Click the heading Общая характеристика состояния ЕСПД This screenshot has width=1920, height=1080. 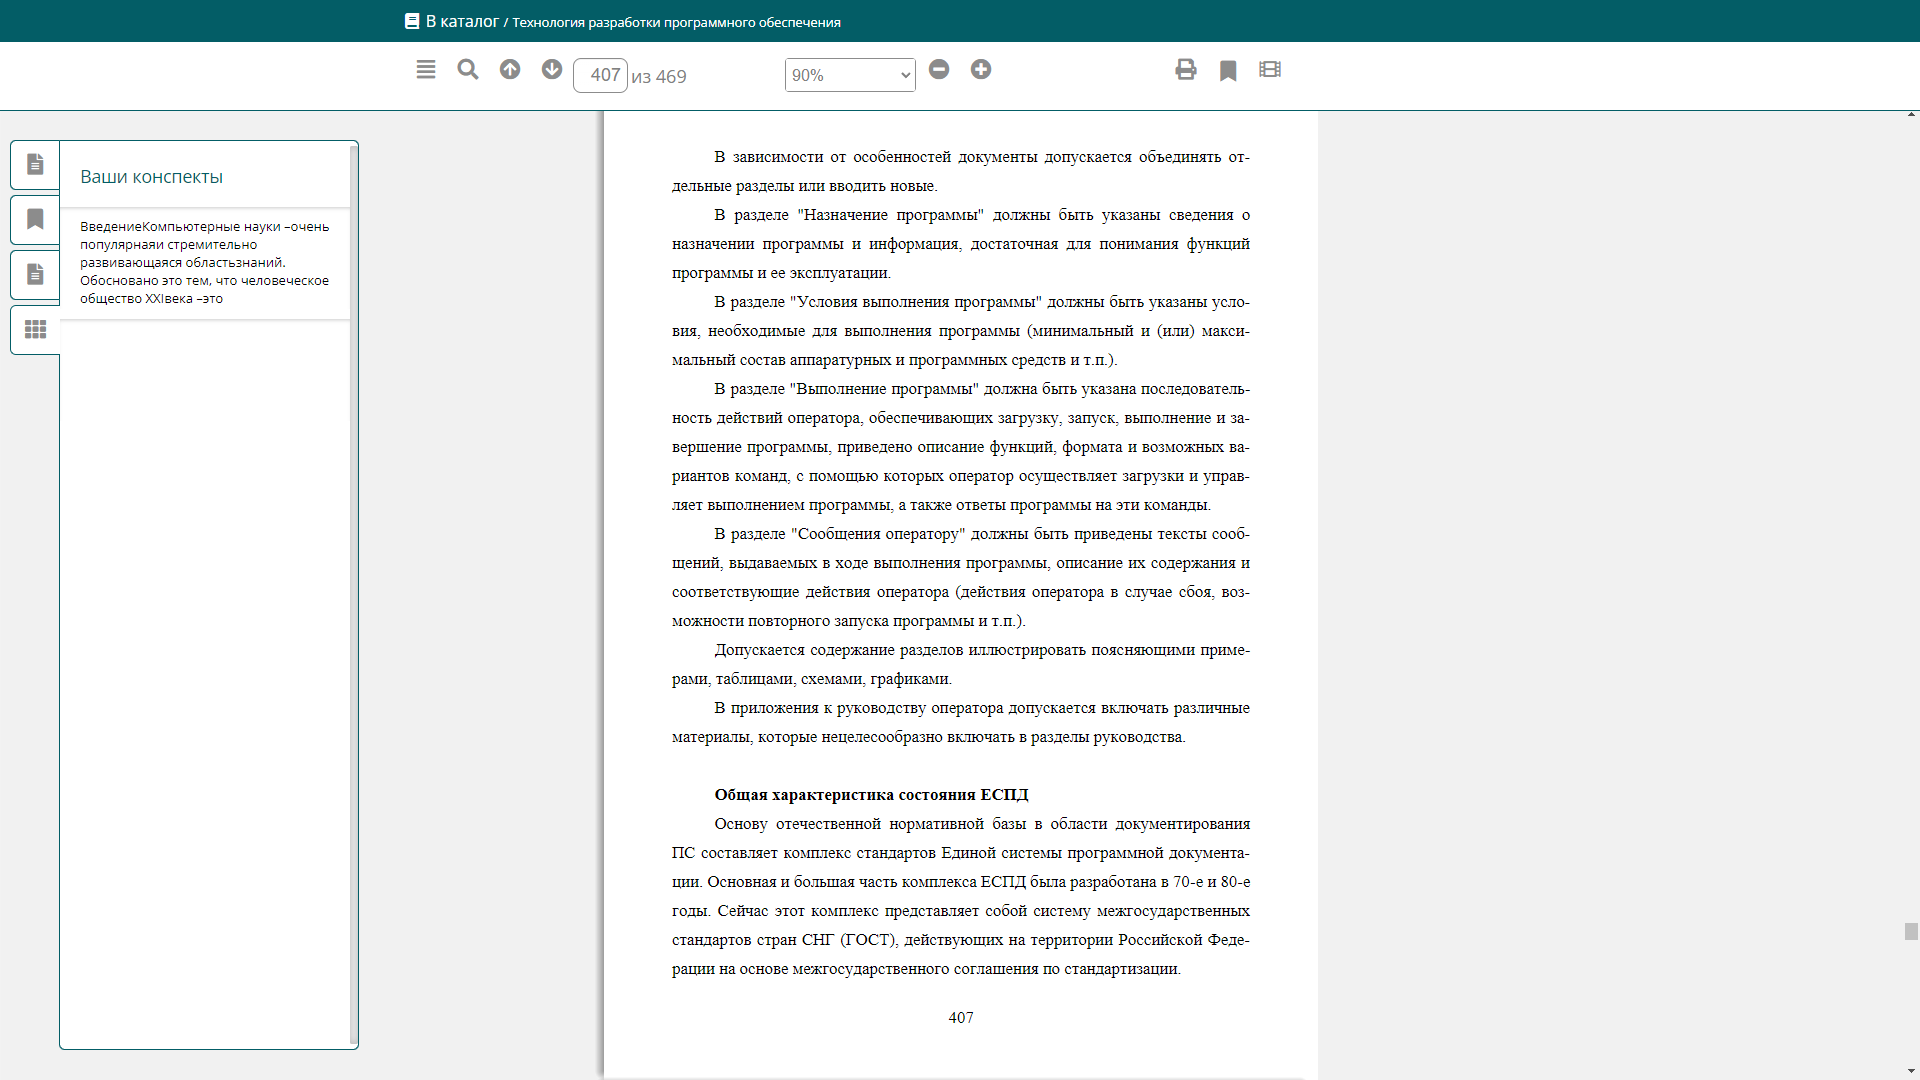click(x=871, y=795)
